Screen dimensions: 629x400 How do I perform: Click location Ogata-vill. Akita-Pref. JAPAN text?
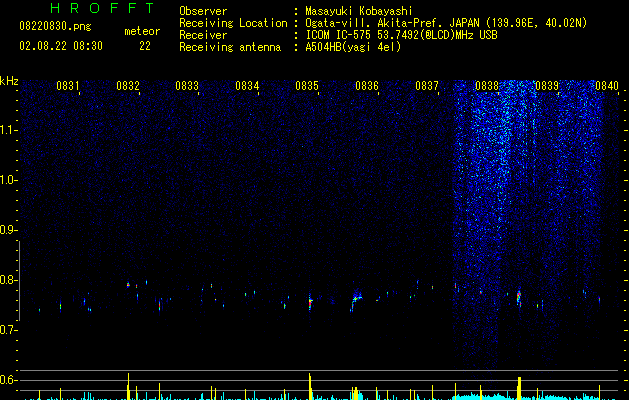(392, 23)
